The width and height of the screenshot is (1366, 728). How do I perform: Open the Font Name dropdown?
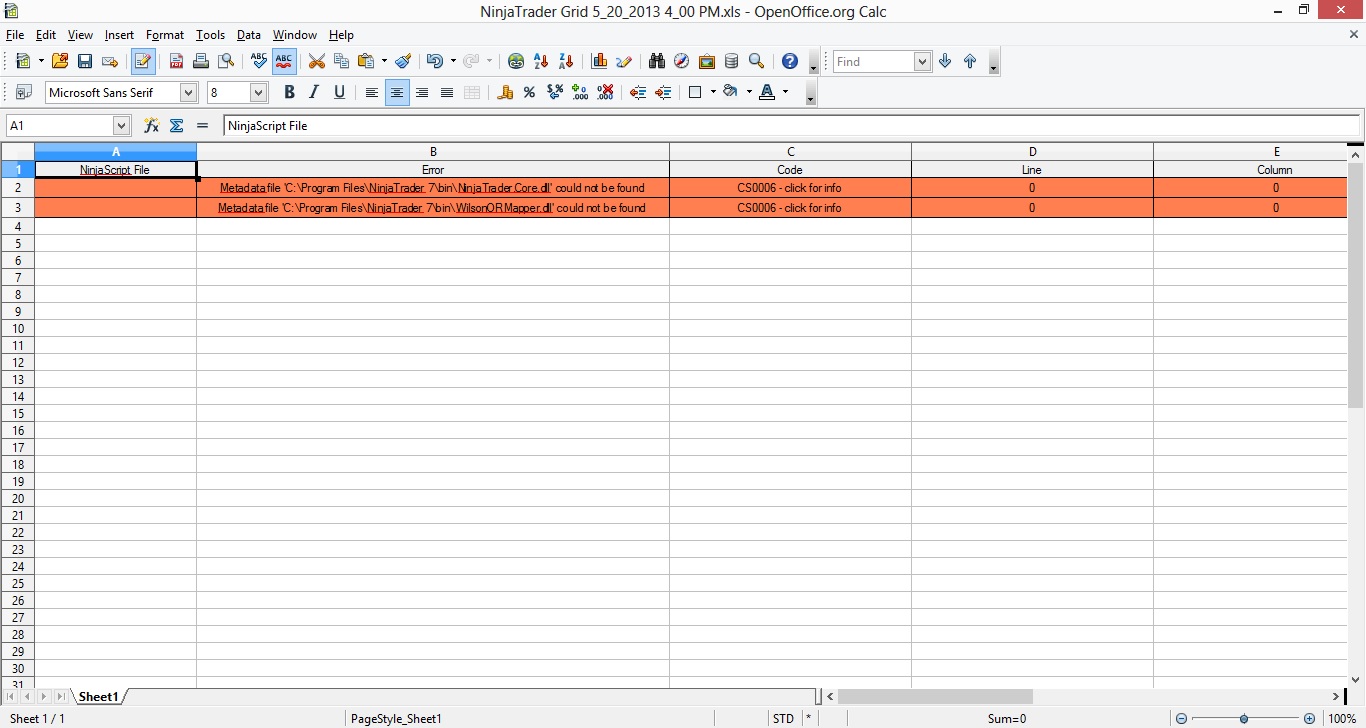[x=188, y=93]
